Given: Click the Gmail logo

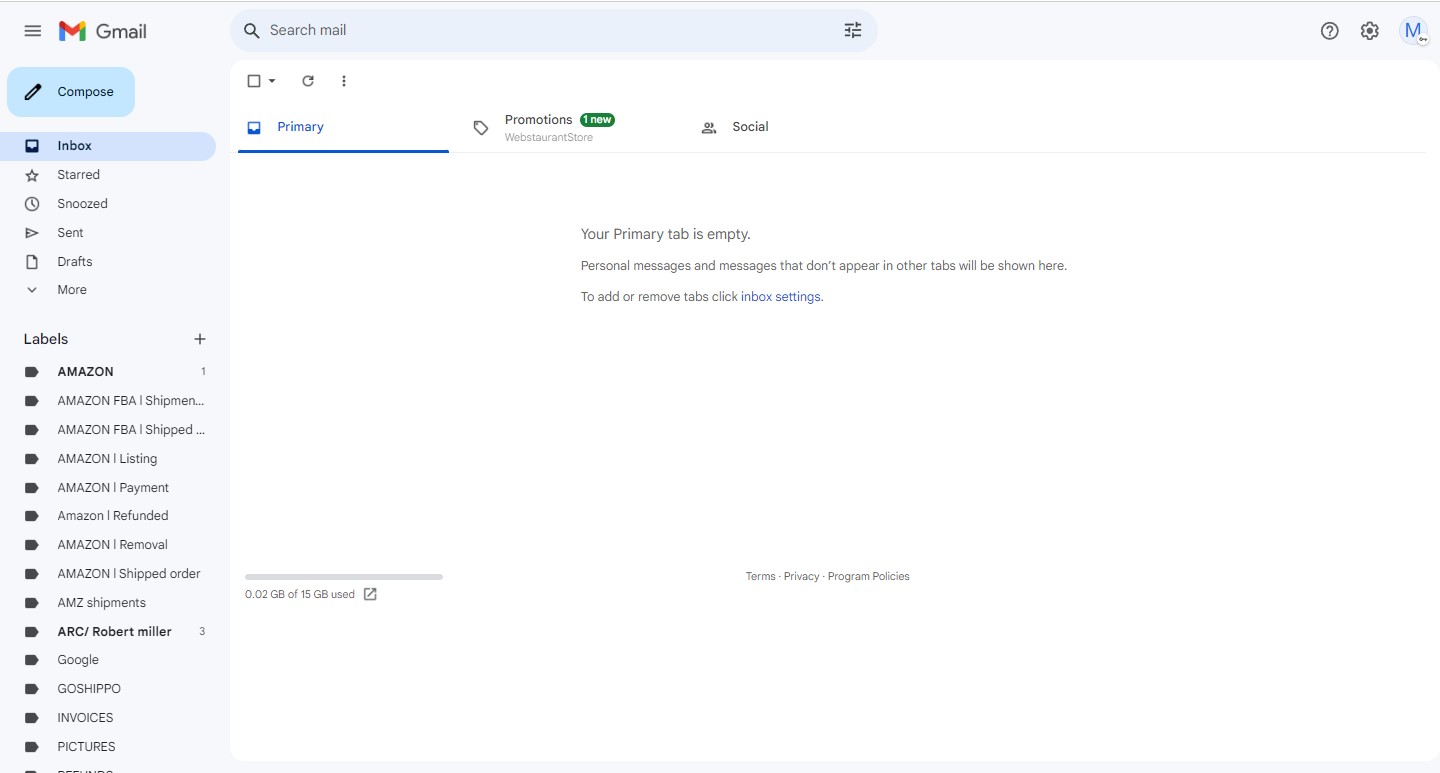Looking at the screenshot, I should tap(103, 31).
